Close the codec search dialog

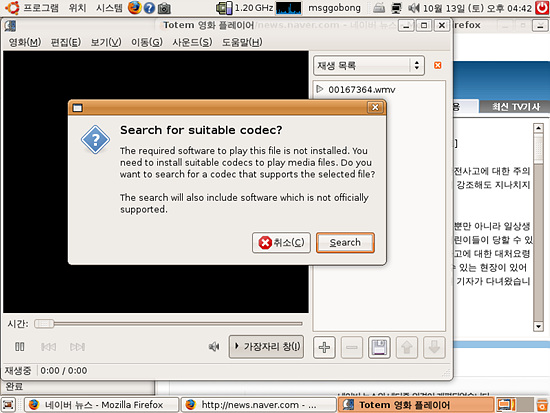375,107
